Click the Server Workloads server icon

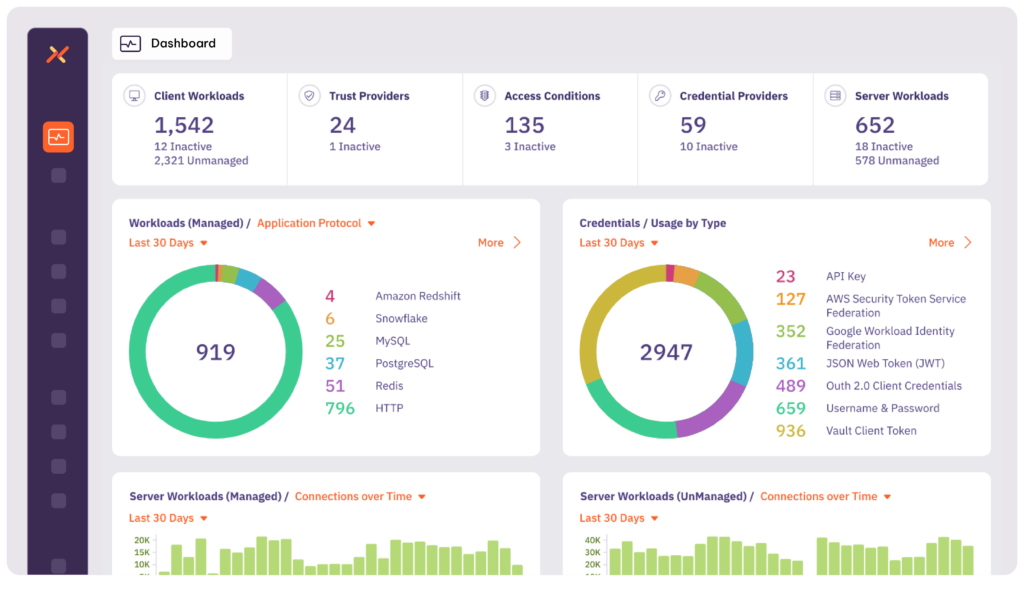click(x=833, y=95)
